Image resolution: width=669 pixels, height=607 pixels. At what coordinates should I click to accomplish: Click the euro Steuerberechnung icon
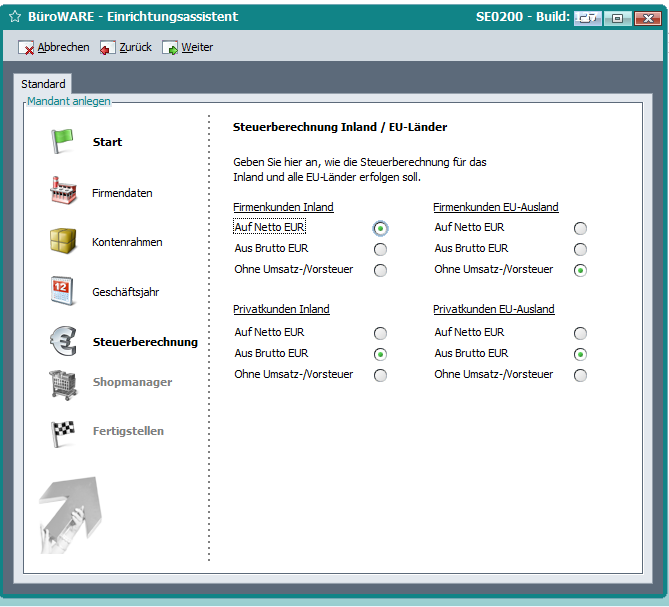63,341
